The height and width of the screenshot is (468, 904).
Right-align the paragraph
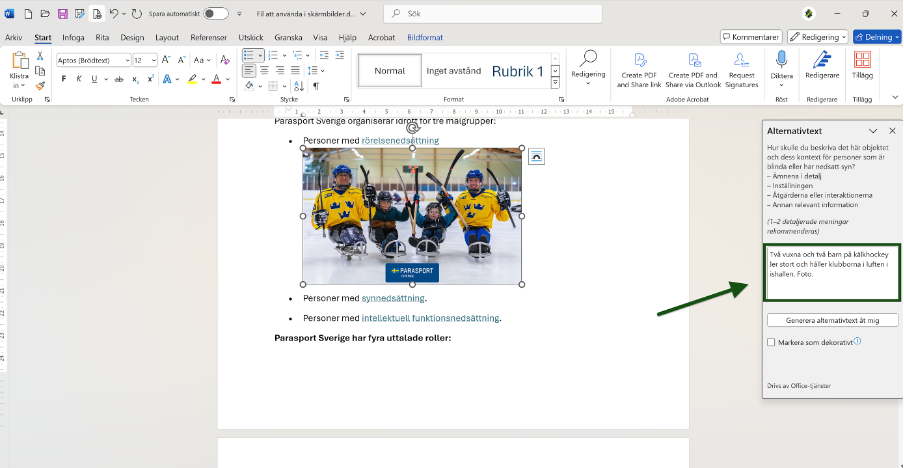point(280,70)
